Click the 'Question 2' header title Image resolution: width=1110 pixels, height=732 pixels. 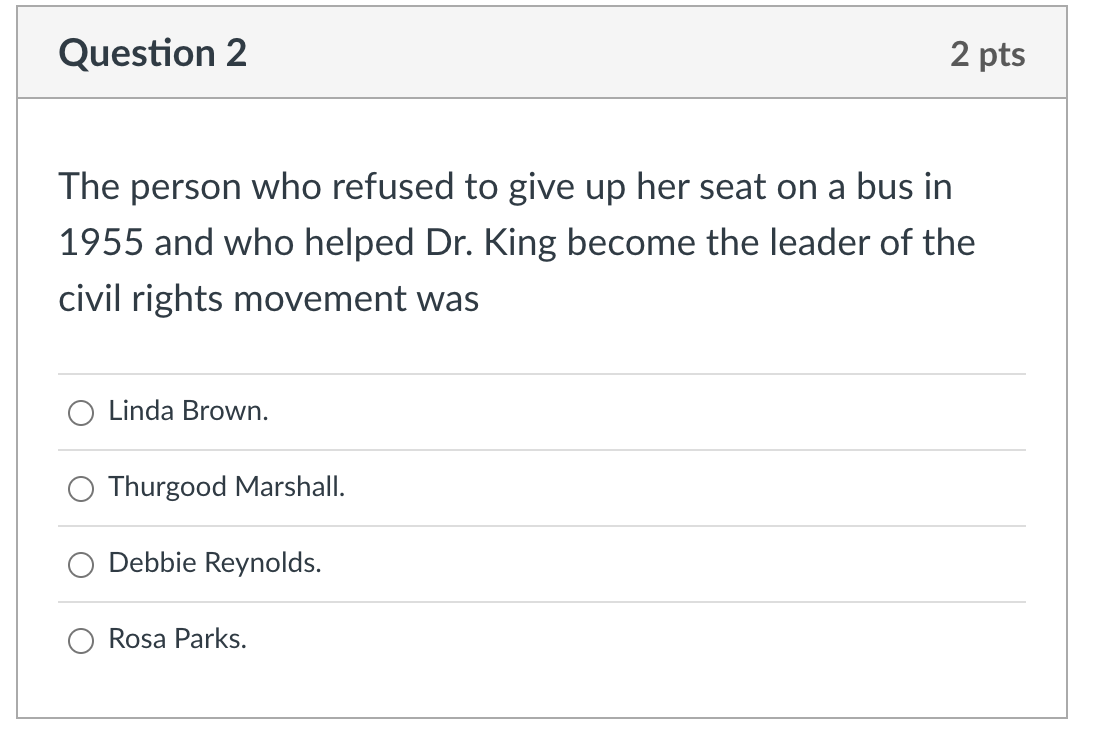pyautogui.click(x=153, y=53)
